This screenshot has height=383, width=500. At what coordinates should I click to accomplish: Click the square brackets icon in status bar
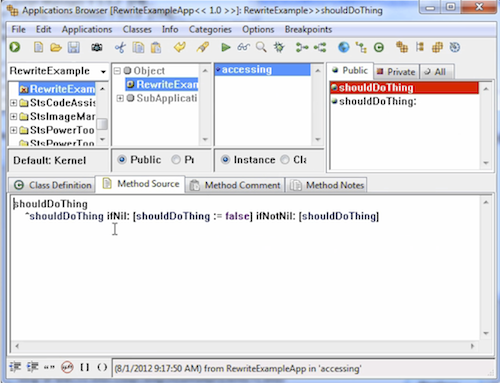[x=85, y=367]
